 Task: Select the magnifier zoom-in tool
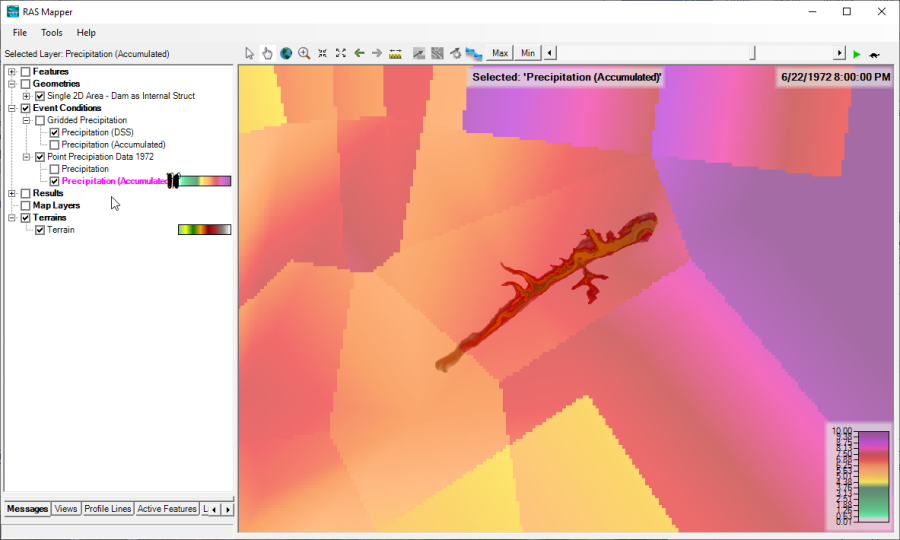pyautogui.click(x=304, y=53)
